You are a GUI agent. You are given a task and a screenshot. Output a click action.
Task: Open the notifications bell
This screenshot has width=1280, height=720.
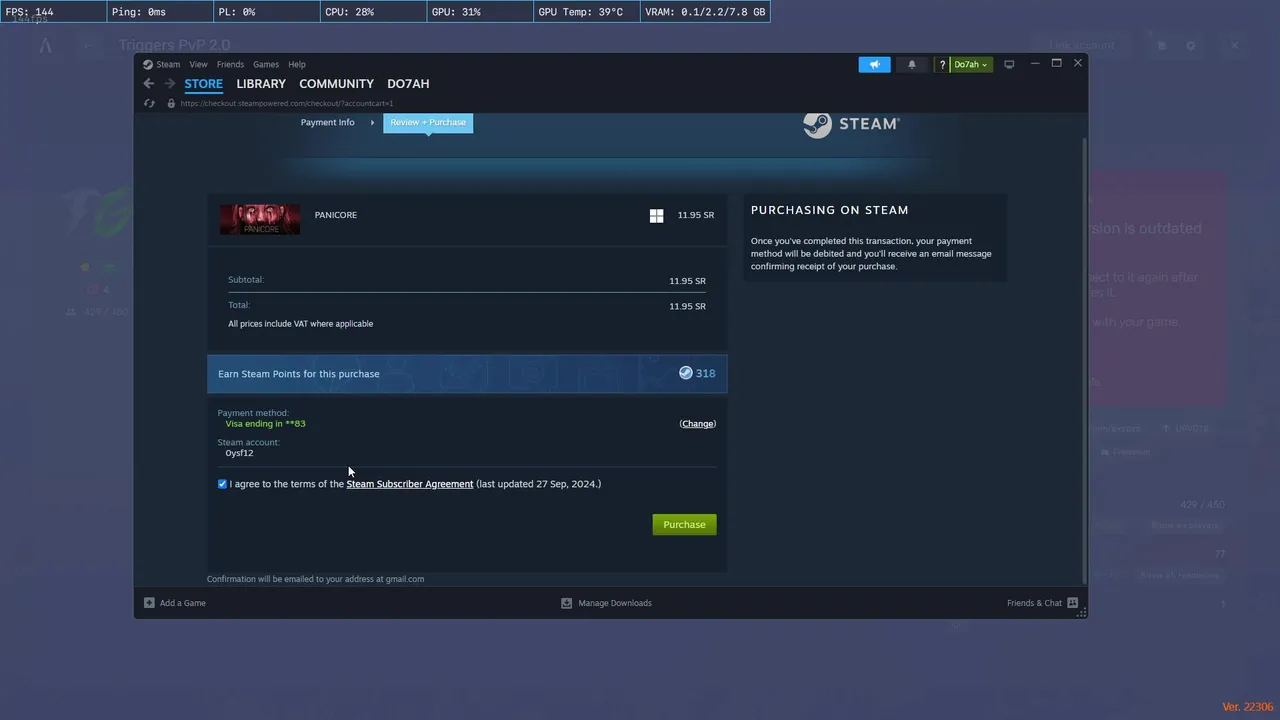(911, 64)
